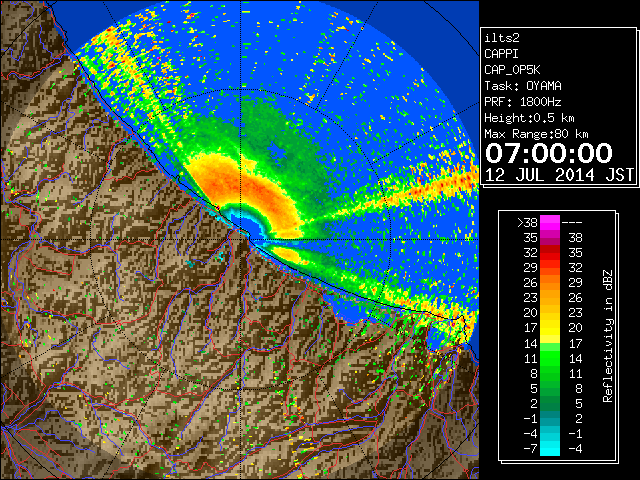Screen dimensions: 640x480
Task: Click the '>38' legend value
Action: coord(527,223)
